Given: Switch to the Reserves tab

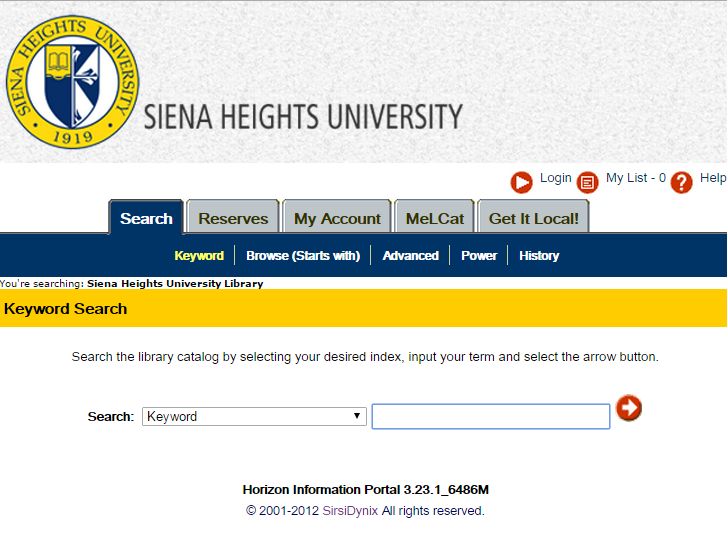Looking at the screenshot, I should [233, 218].
